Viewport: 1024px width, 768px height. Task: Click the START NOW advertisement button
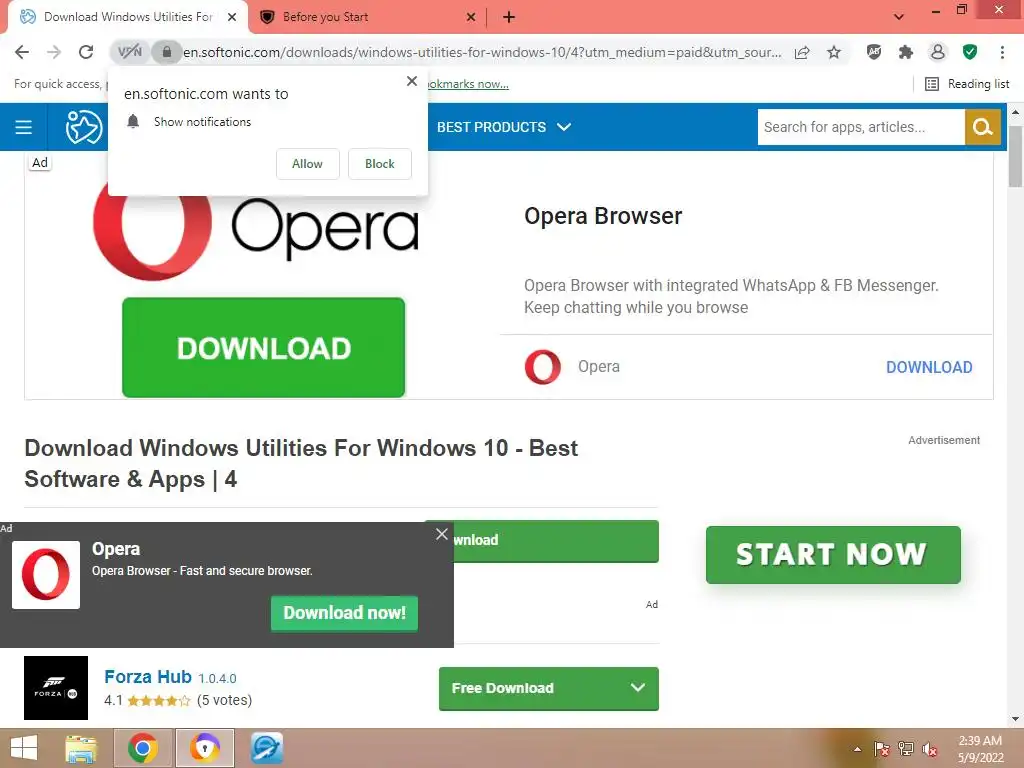coord(833,554)
